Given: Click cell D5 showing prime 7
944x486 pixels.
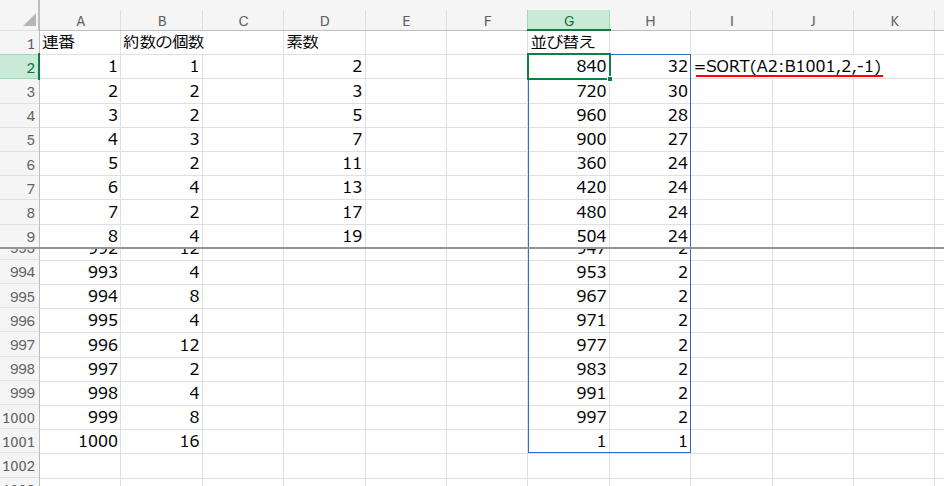Looking at the screenshot, I should pyautogui.click(x=324, y=139).
